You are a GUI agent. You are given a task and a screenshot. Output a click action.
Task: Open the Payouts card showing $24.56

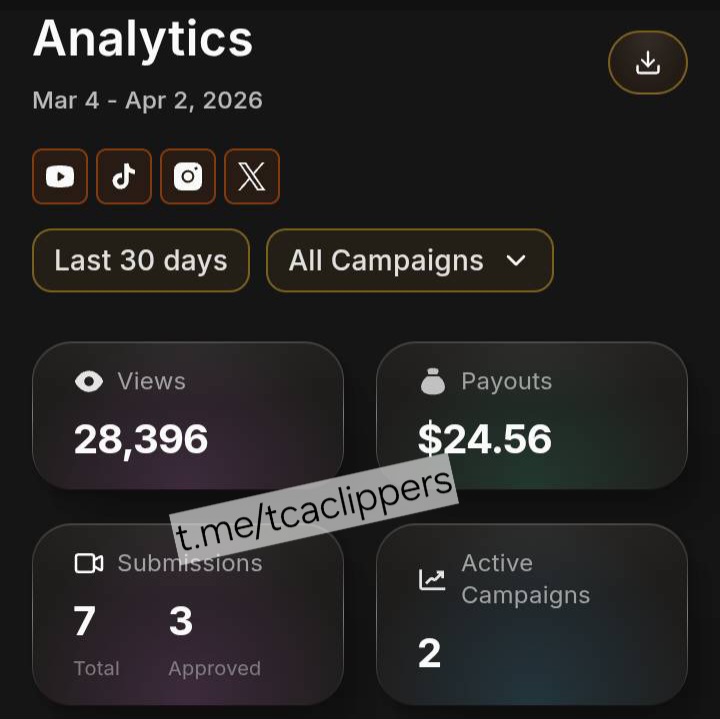tap(531, 415)
